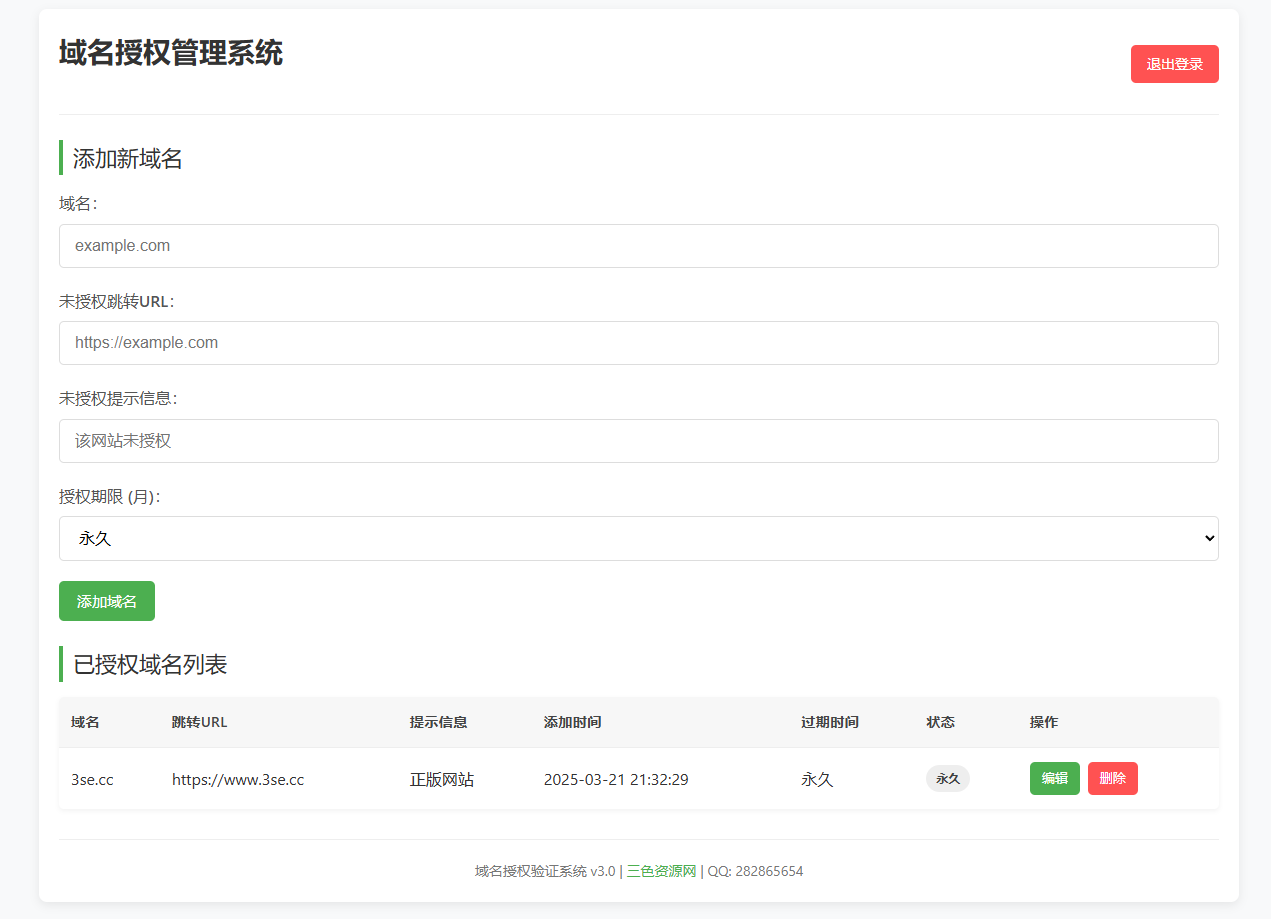Select the https://www.3se.cc URL cell
The width and height of the screenshot is (1271, 919).
[x=238, y=780]
